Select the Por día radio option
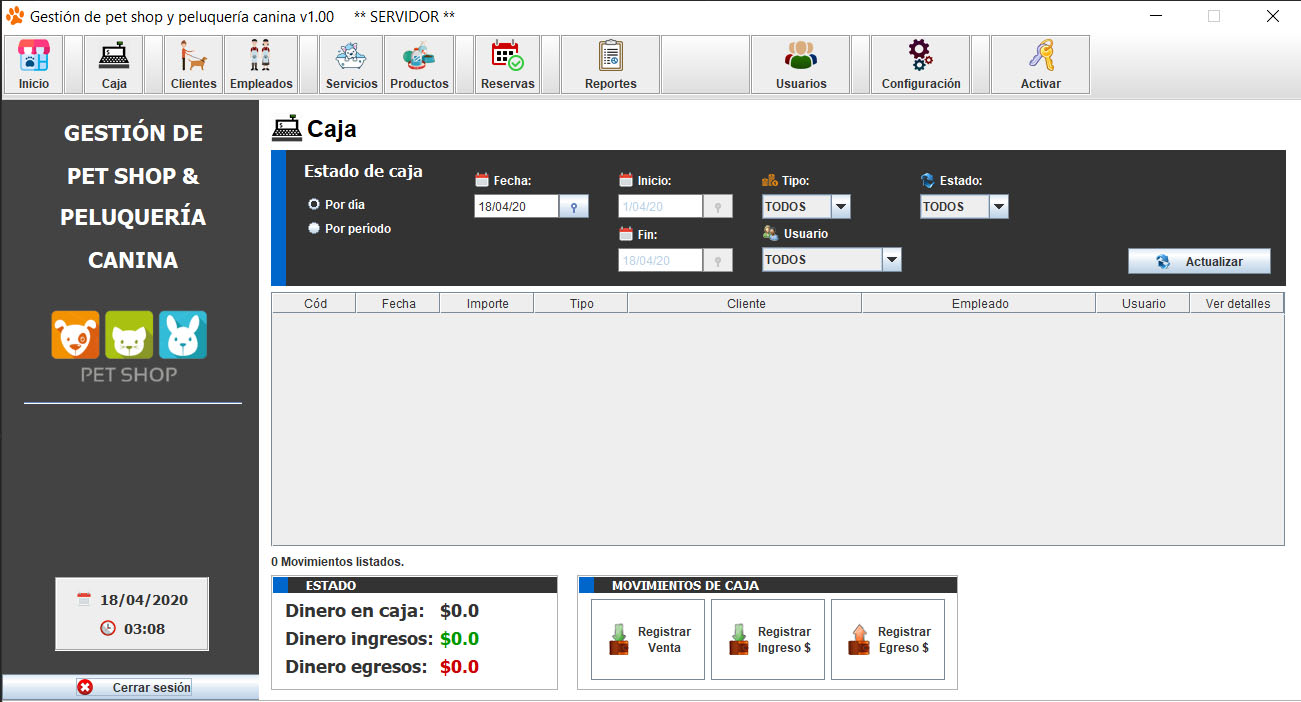 click(337, 204)
